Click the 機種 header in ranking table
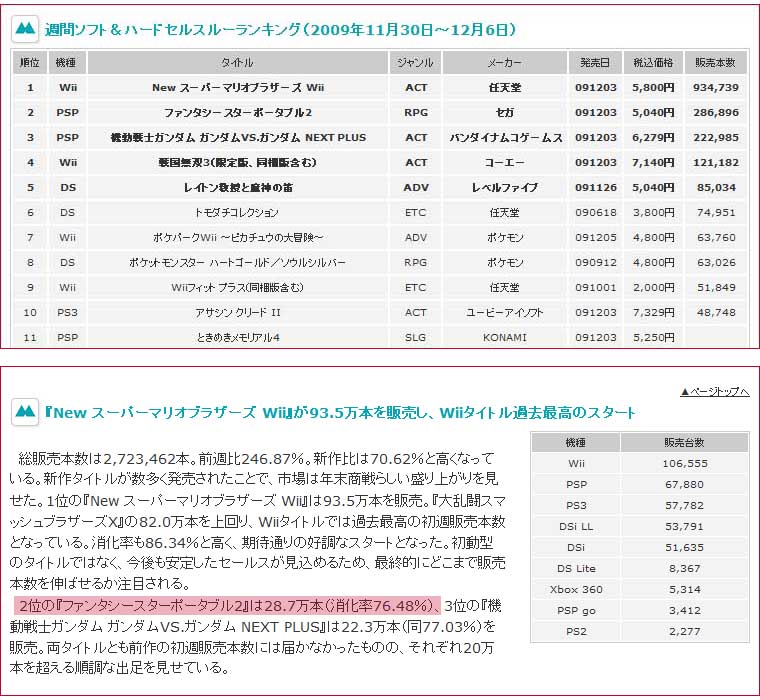 pyautogui.click(x=67, y=62)
